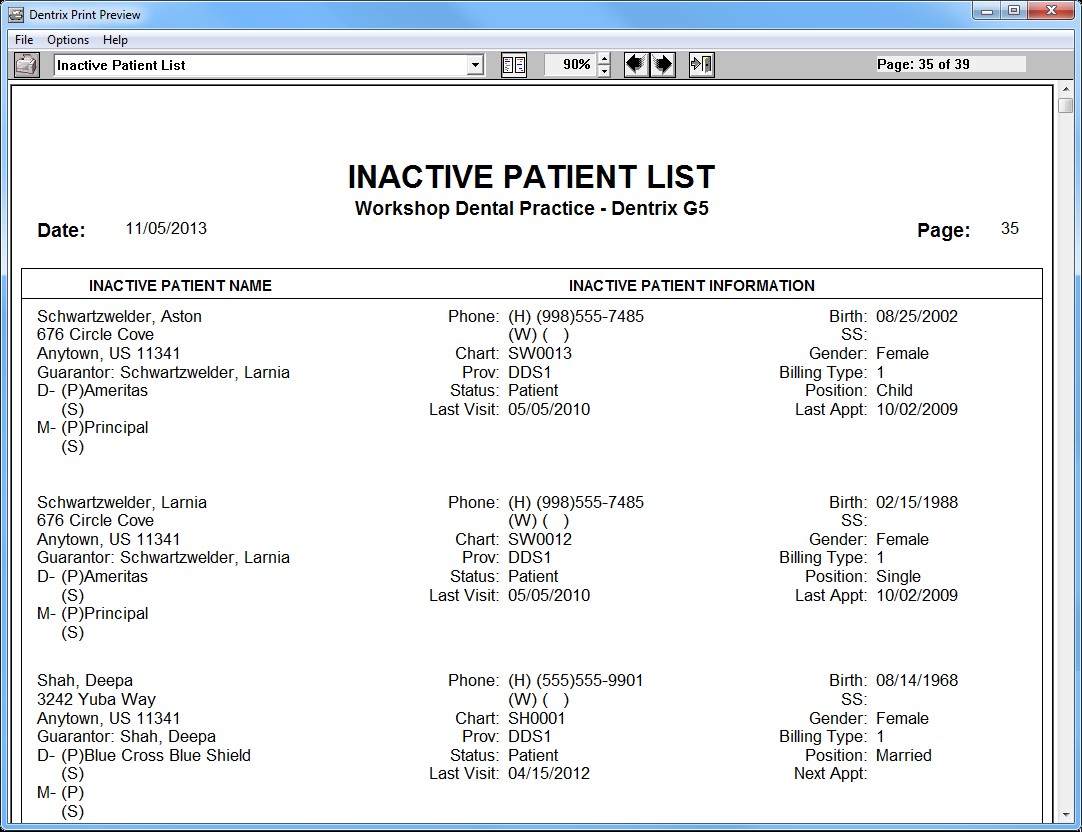The width and height of the screenshot is (1082, 832).
Task: Open the Help menu
Action: point(115,40)
